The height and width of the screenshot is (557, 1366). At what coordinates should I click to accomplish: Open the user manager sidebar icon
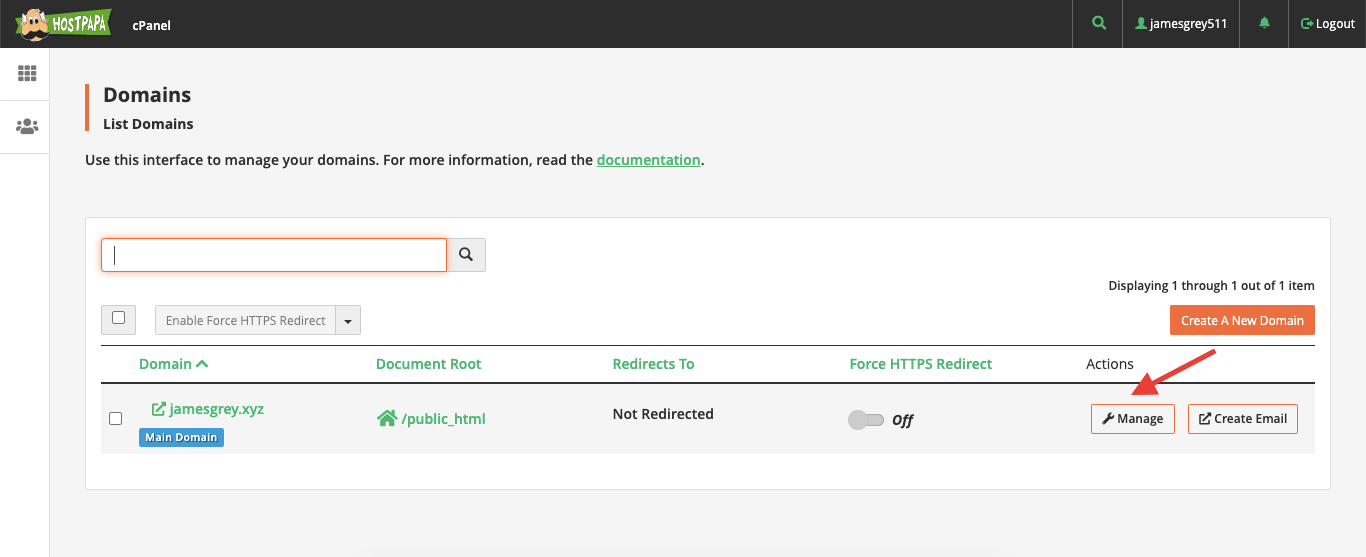pos(27,127)
